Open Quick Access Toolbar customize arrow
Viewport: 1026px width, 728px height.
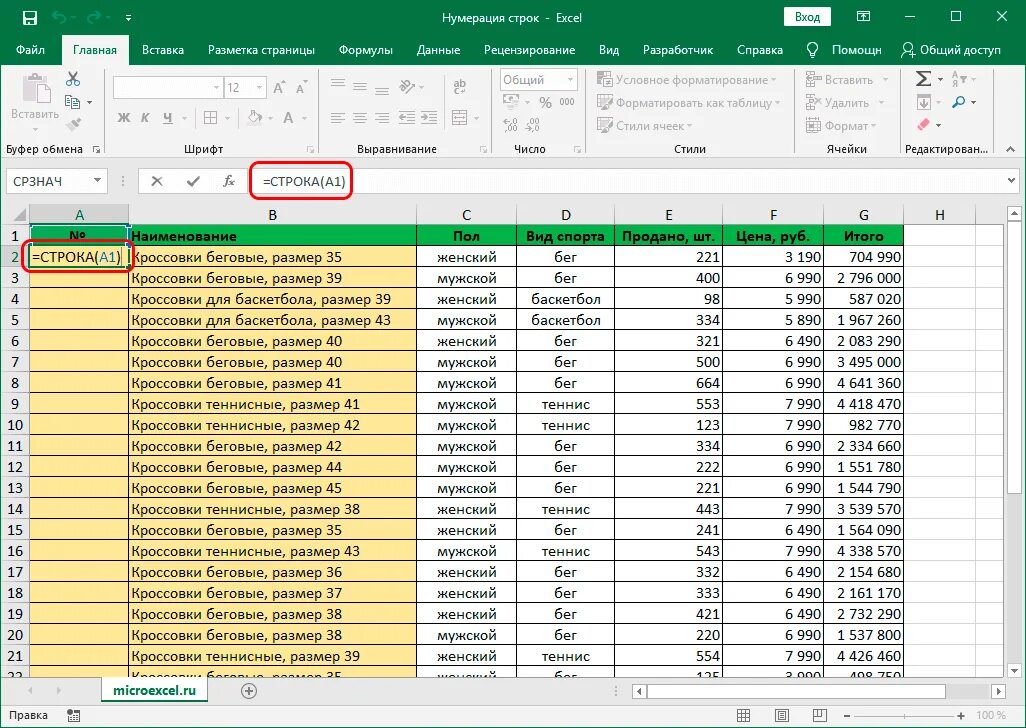click(128, 18)
